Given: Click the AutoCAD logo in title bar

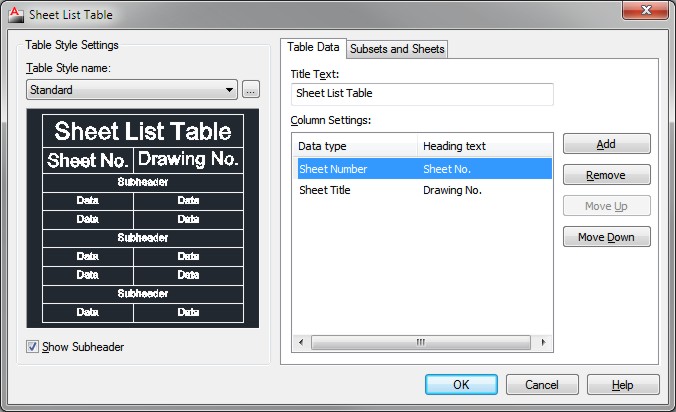Looking at the screenshot, I should tap(14, 15).
